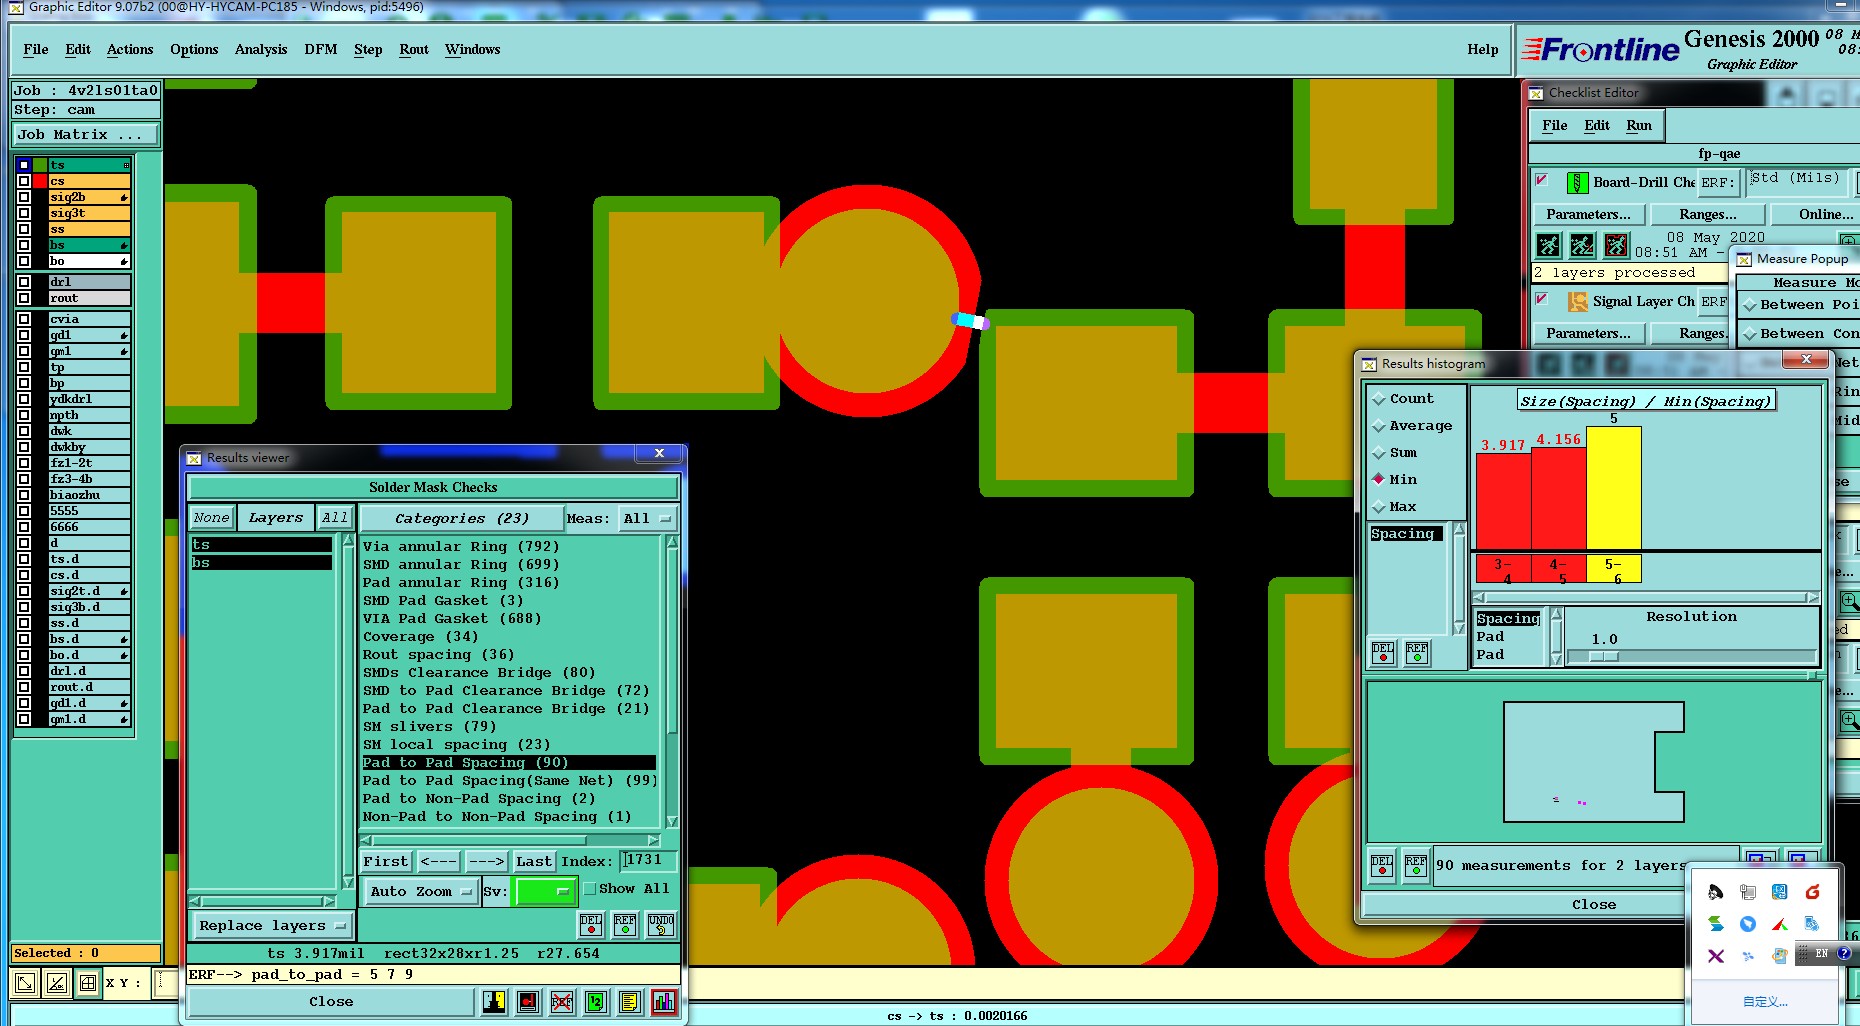Image resolution: width=1860 pixels, height=1026 pixels.
Task: Click the red snapshot icon beside Close
Action: coord(528,1001)
